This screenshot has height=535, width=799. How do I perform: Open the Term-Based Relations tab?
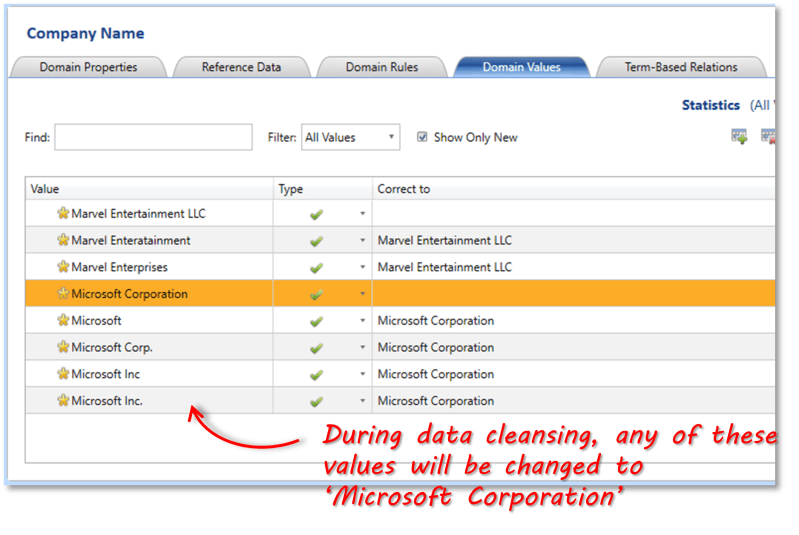(681, 67)
